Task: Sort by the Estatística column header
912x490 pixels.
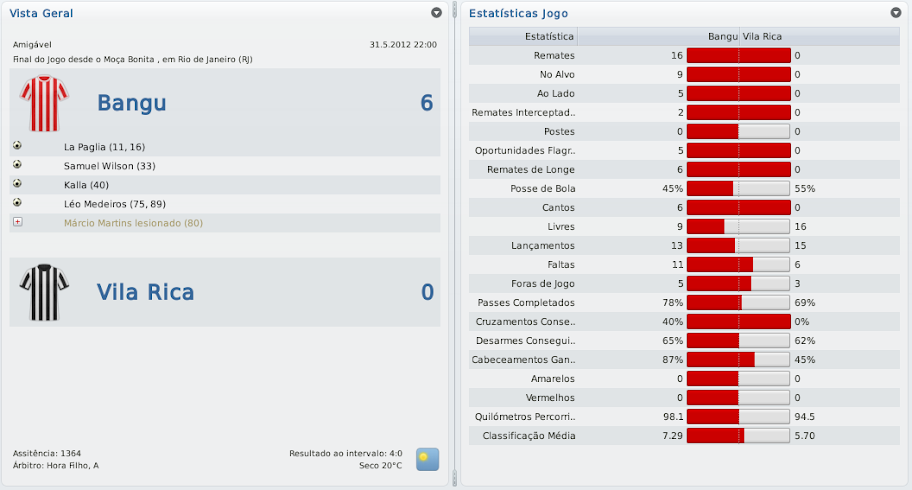Action: click(x=523, y=37)
